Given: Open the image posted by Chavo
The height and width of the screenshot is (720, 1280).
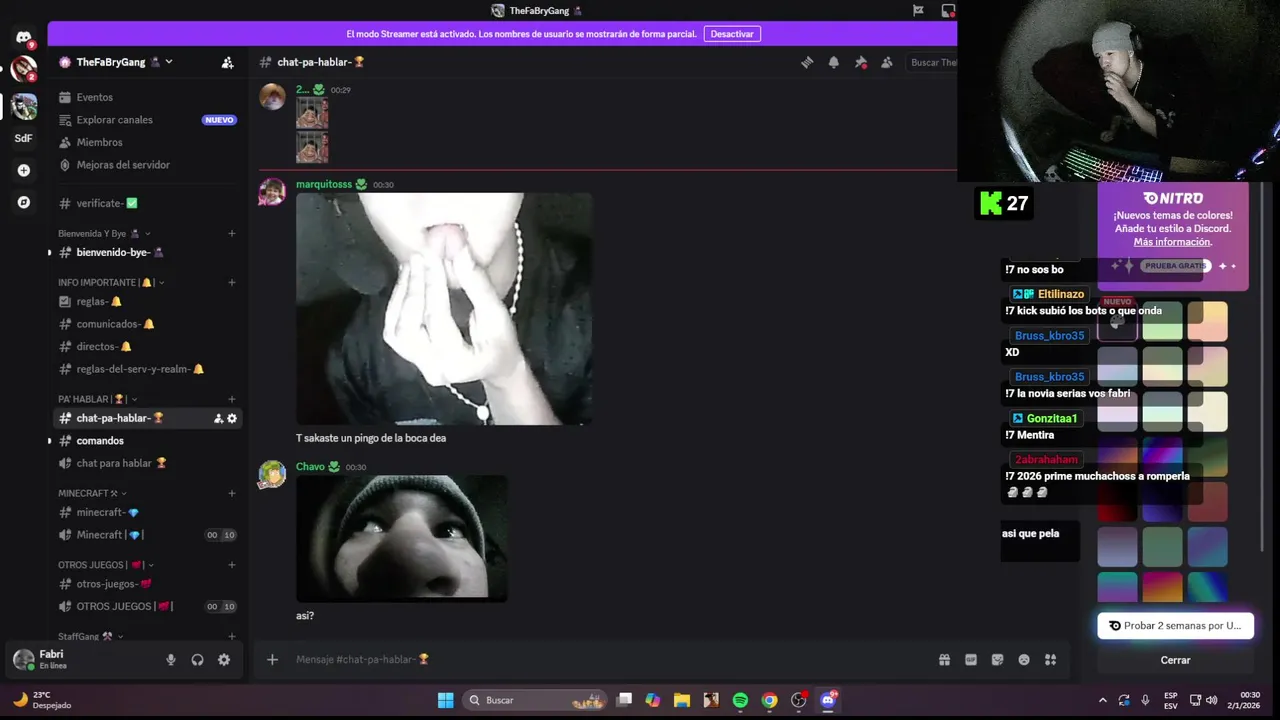Looking at the screenshot, I should click(x=402, y=538).
